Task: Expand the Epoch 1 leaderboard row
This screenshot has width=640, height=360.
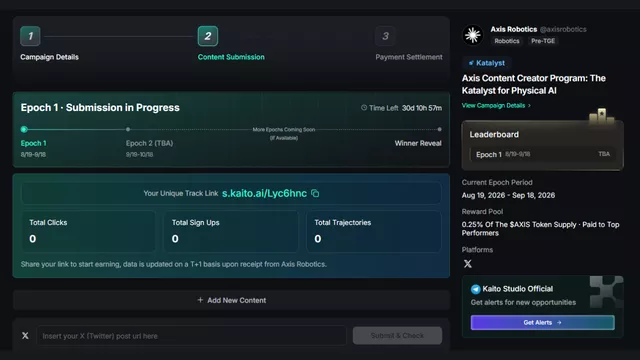Action: pos(542,154)
